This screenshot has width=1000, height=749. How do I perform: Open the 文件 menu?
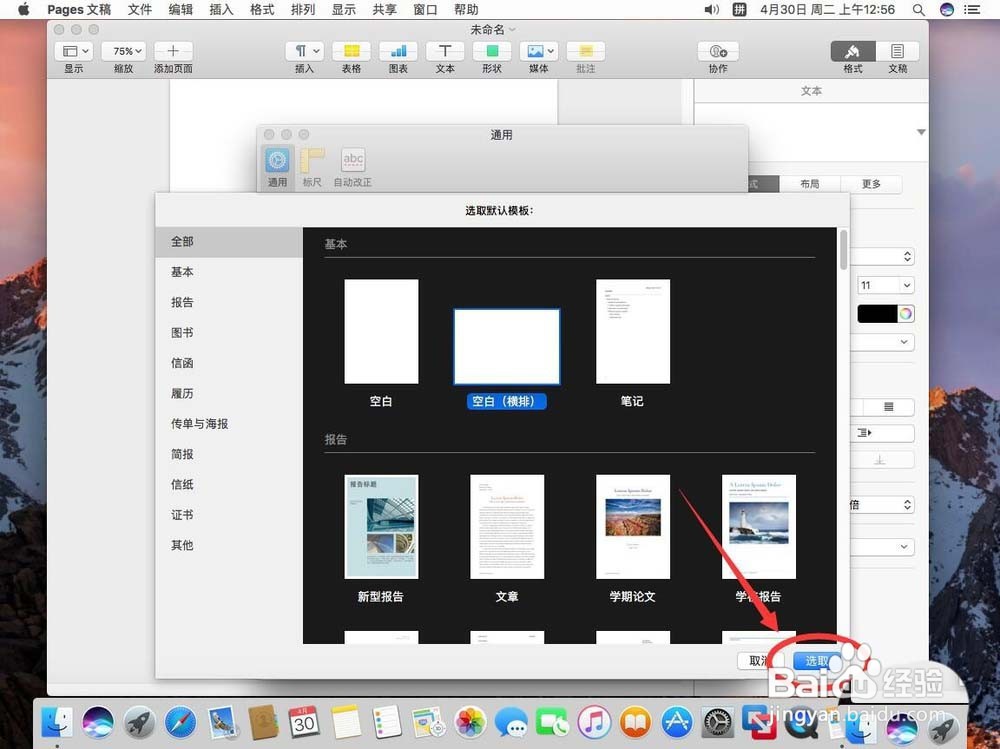pyautogui.click(x=140, y=10)
